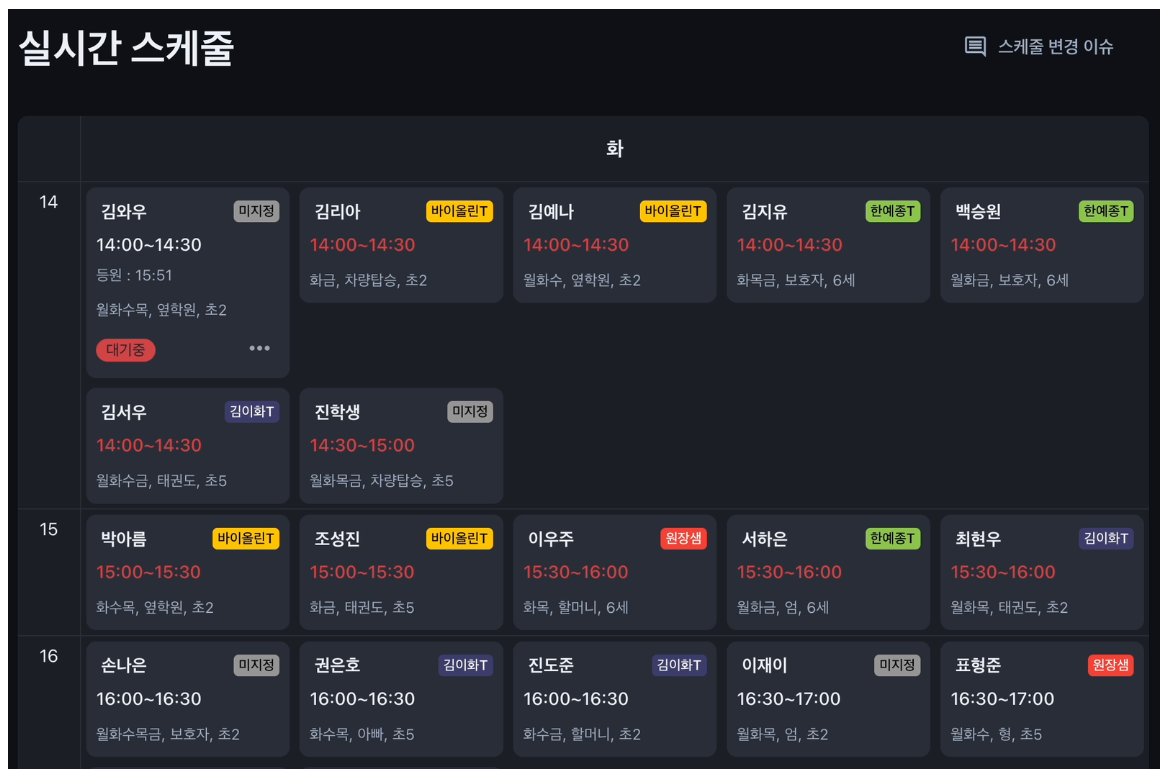Click the 김이화T tag on 김서우 card
Viewport: 1174px width, 784px height.
point(252,412)
